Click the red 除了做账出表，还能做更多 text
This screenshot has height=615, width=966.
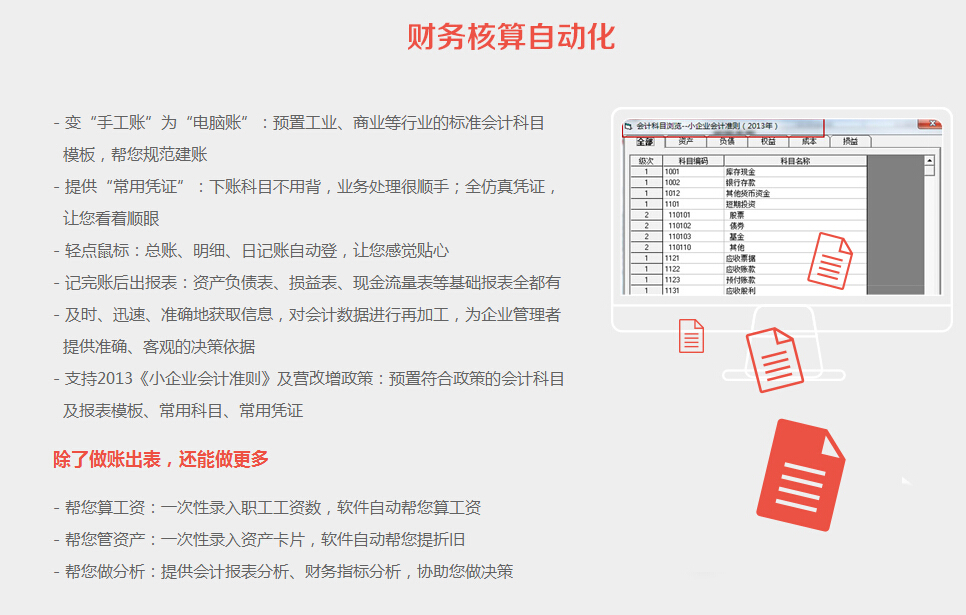click(x=161, y=459)
